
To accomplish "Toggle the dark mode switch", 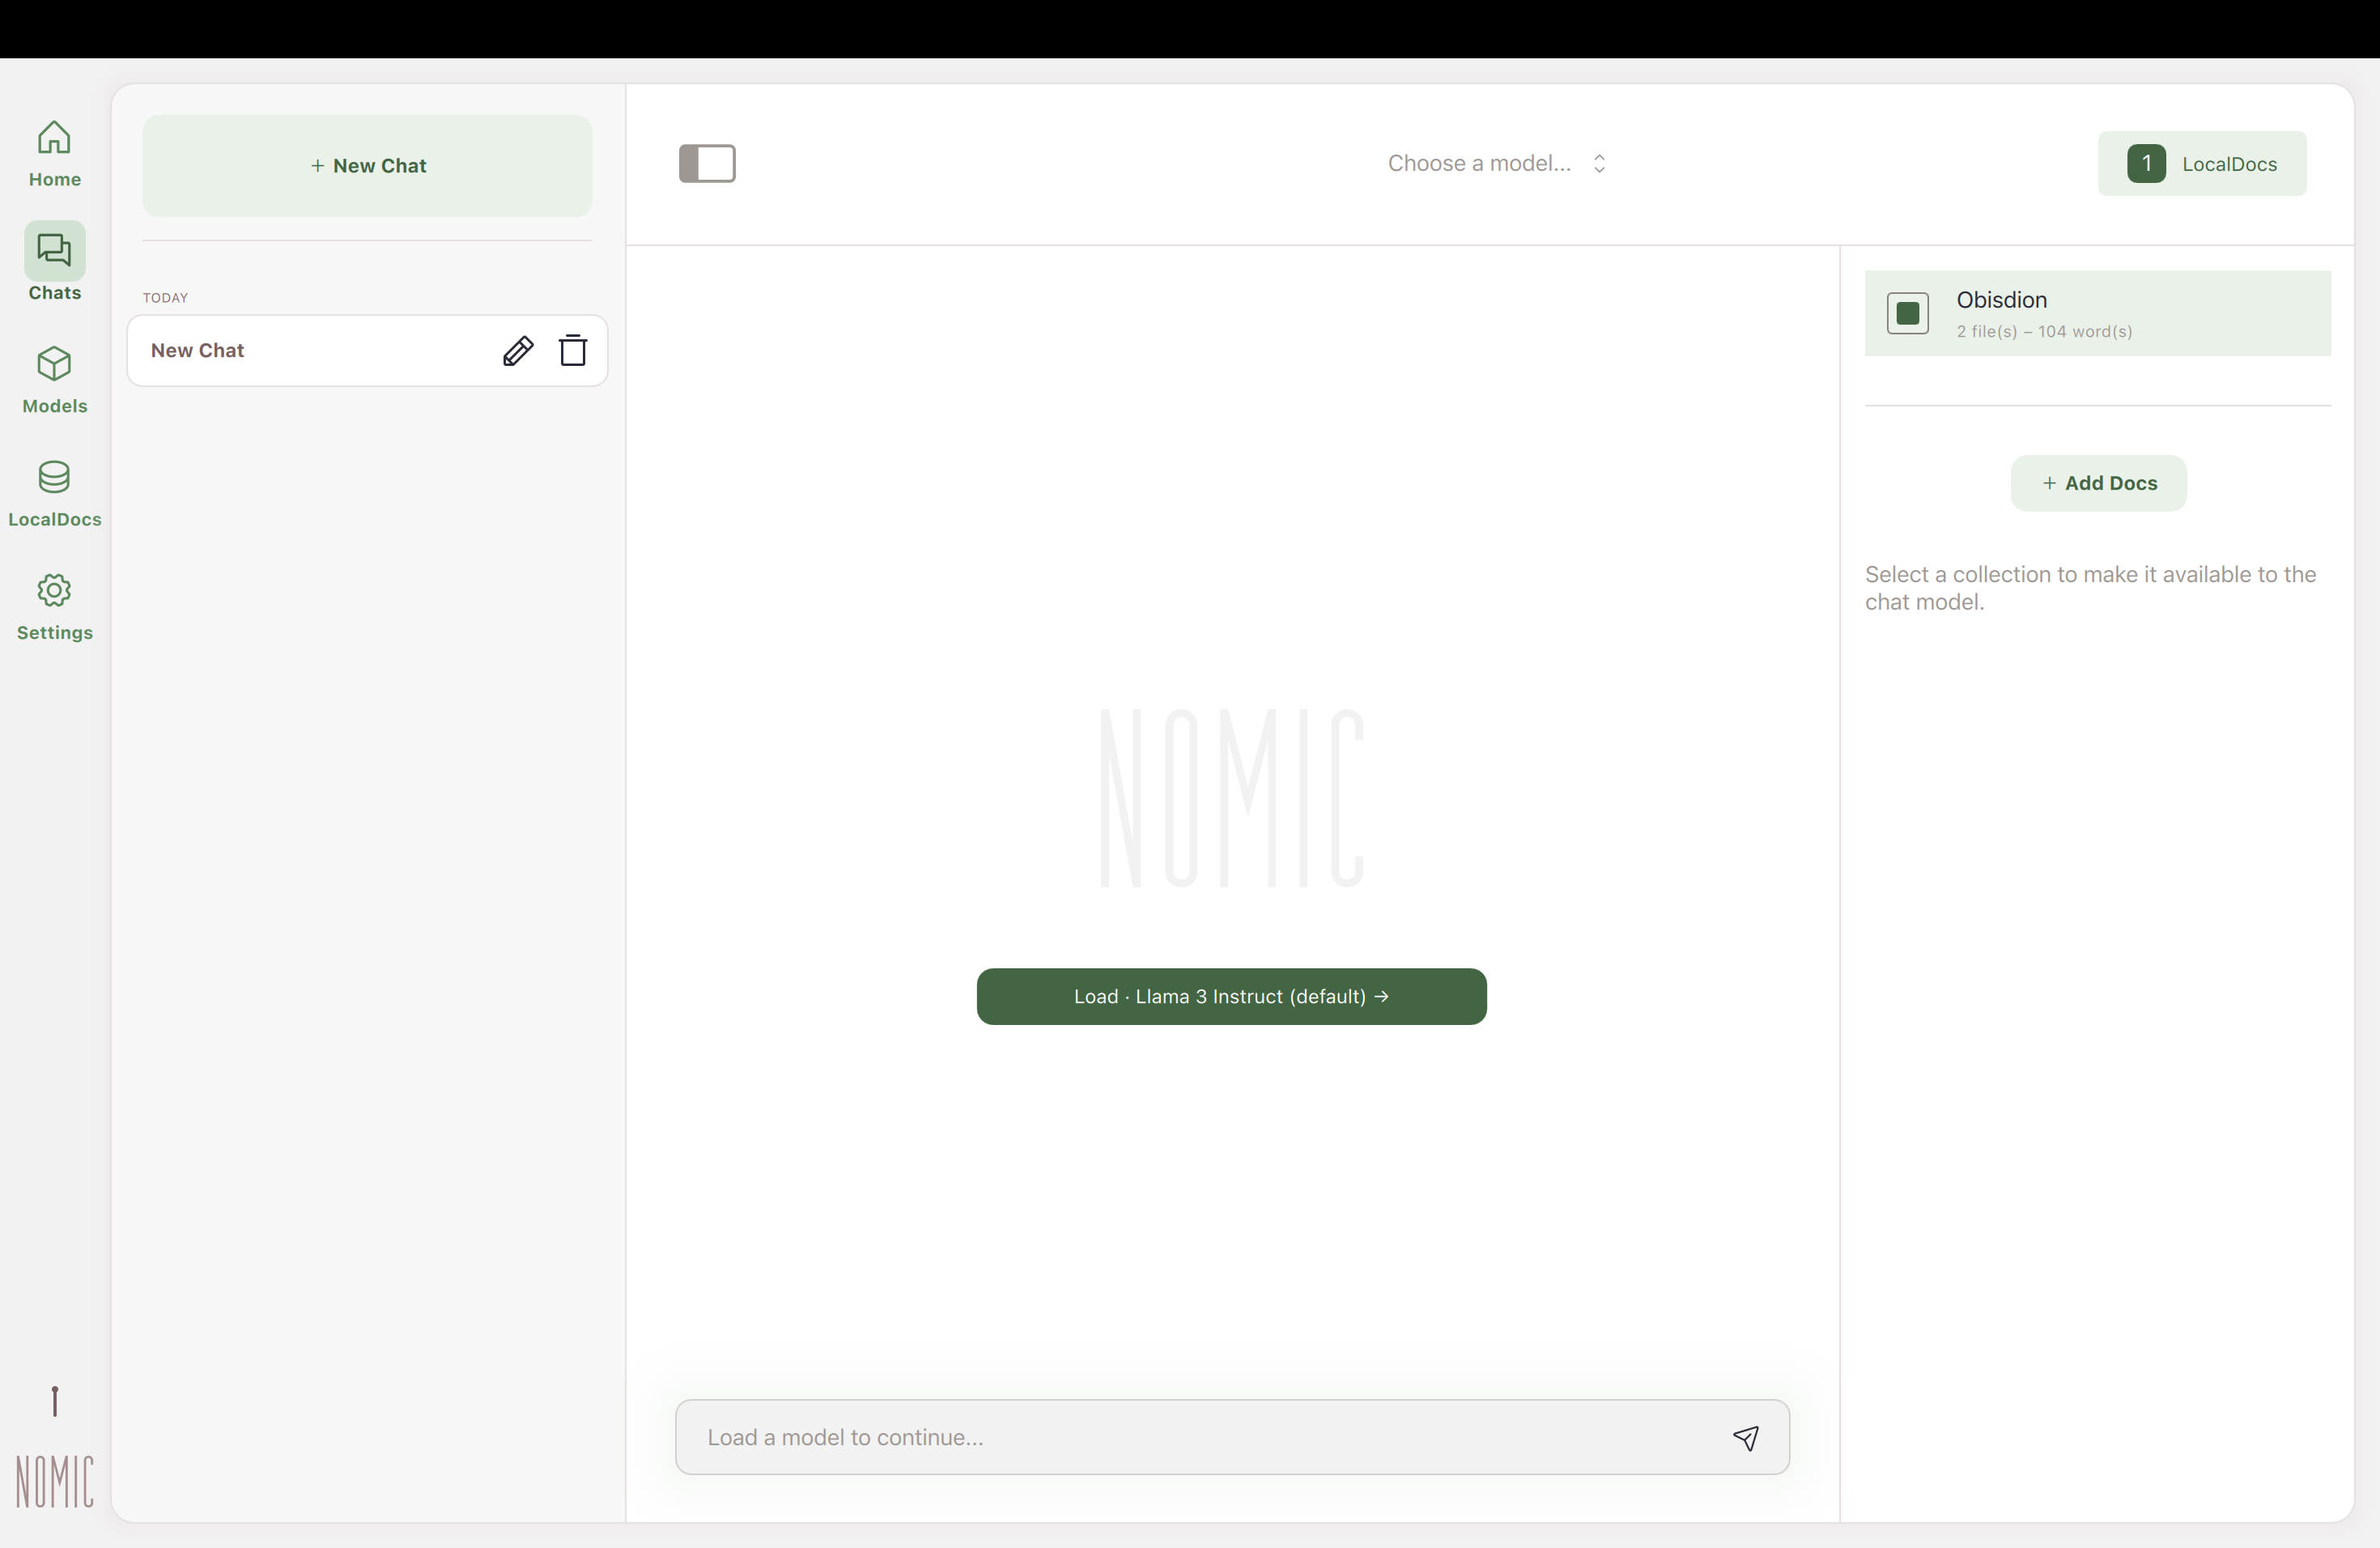I will click(x=706, y=161).
